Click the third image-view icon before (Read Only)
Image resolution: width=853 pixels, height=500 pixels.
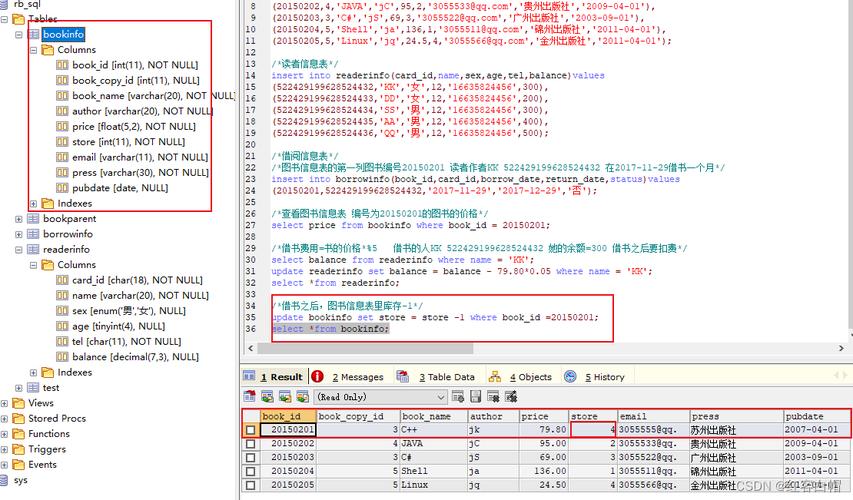click(303, 397)
